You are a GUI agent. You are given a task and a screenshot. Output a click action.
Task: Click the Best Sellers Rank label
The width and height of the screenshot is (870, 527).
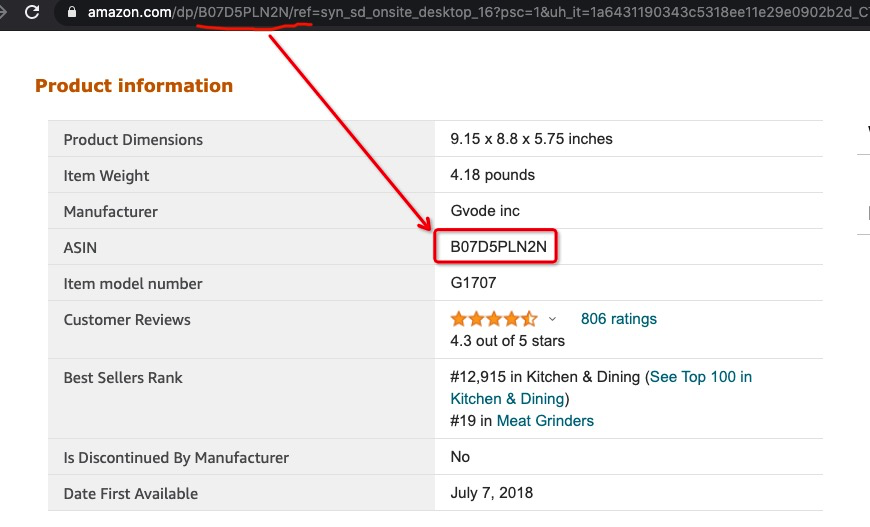(x=123, y=378)
